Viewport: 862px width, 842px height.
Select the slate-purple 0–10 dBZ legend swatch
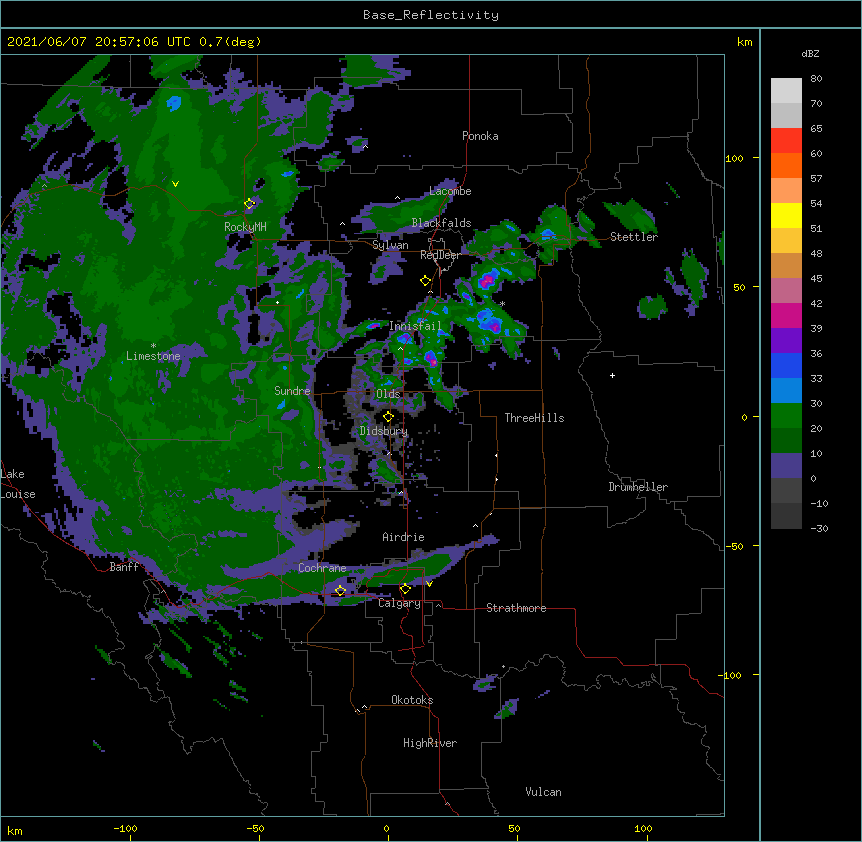coord(786,466)
